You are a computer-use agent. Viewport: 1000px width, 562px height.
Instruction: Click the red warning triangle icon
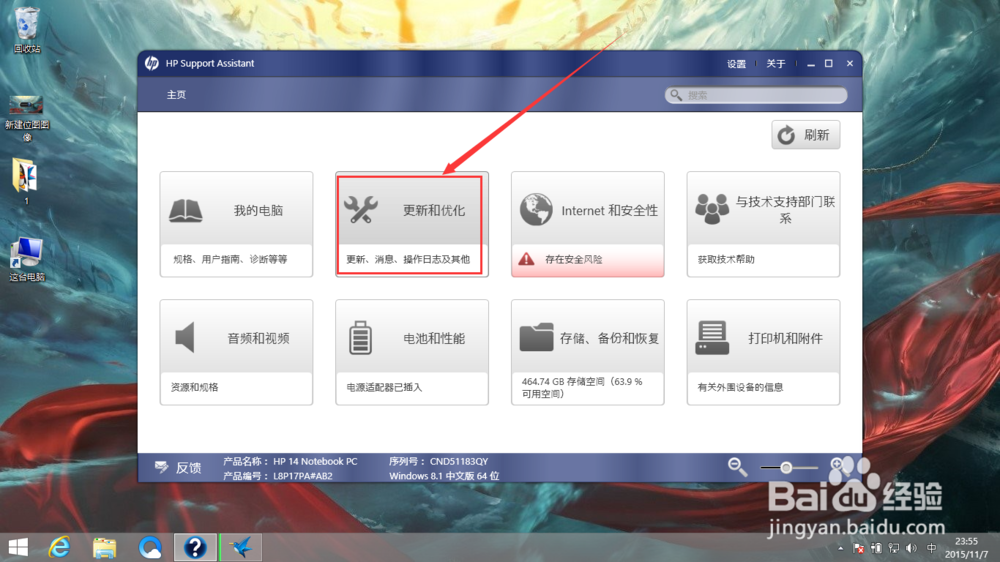[526, 259]
